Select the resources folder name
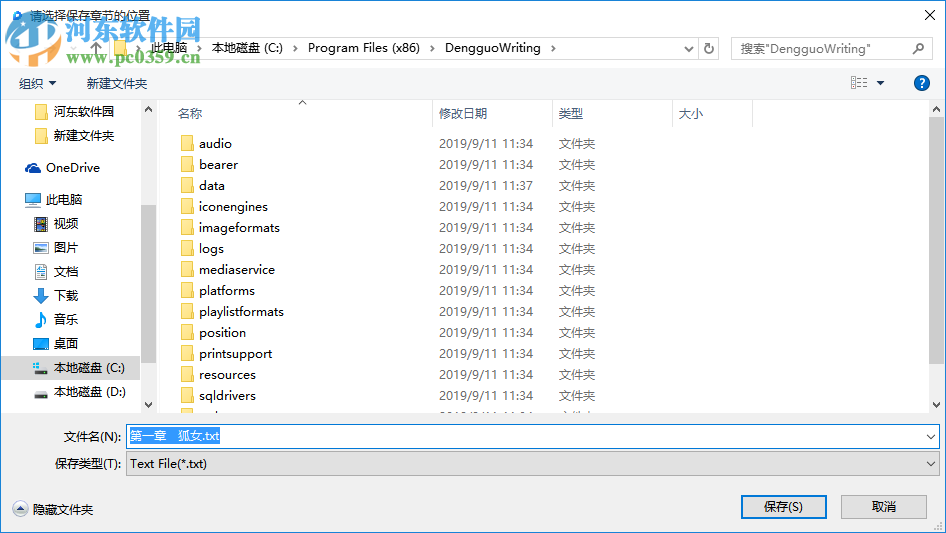Image resolution: width=946 pixels, height=533 pixels. point(227,375)
